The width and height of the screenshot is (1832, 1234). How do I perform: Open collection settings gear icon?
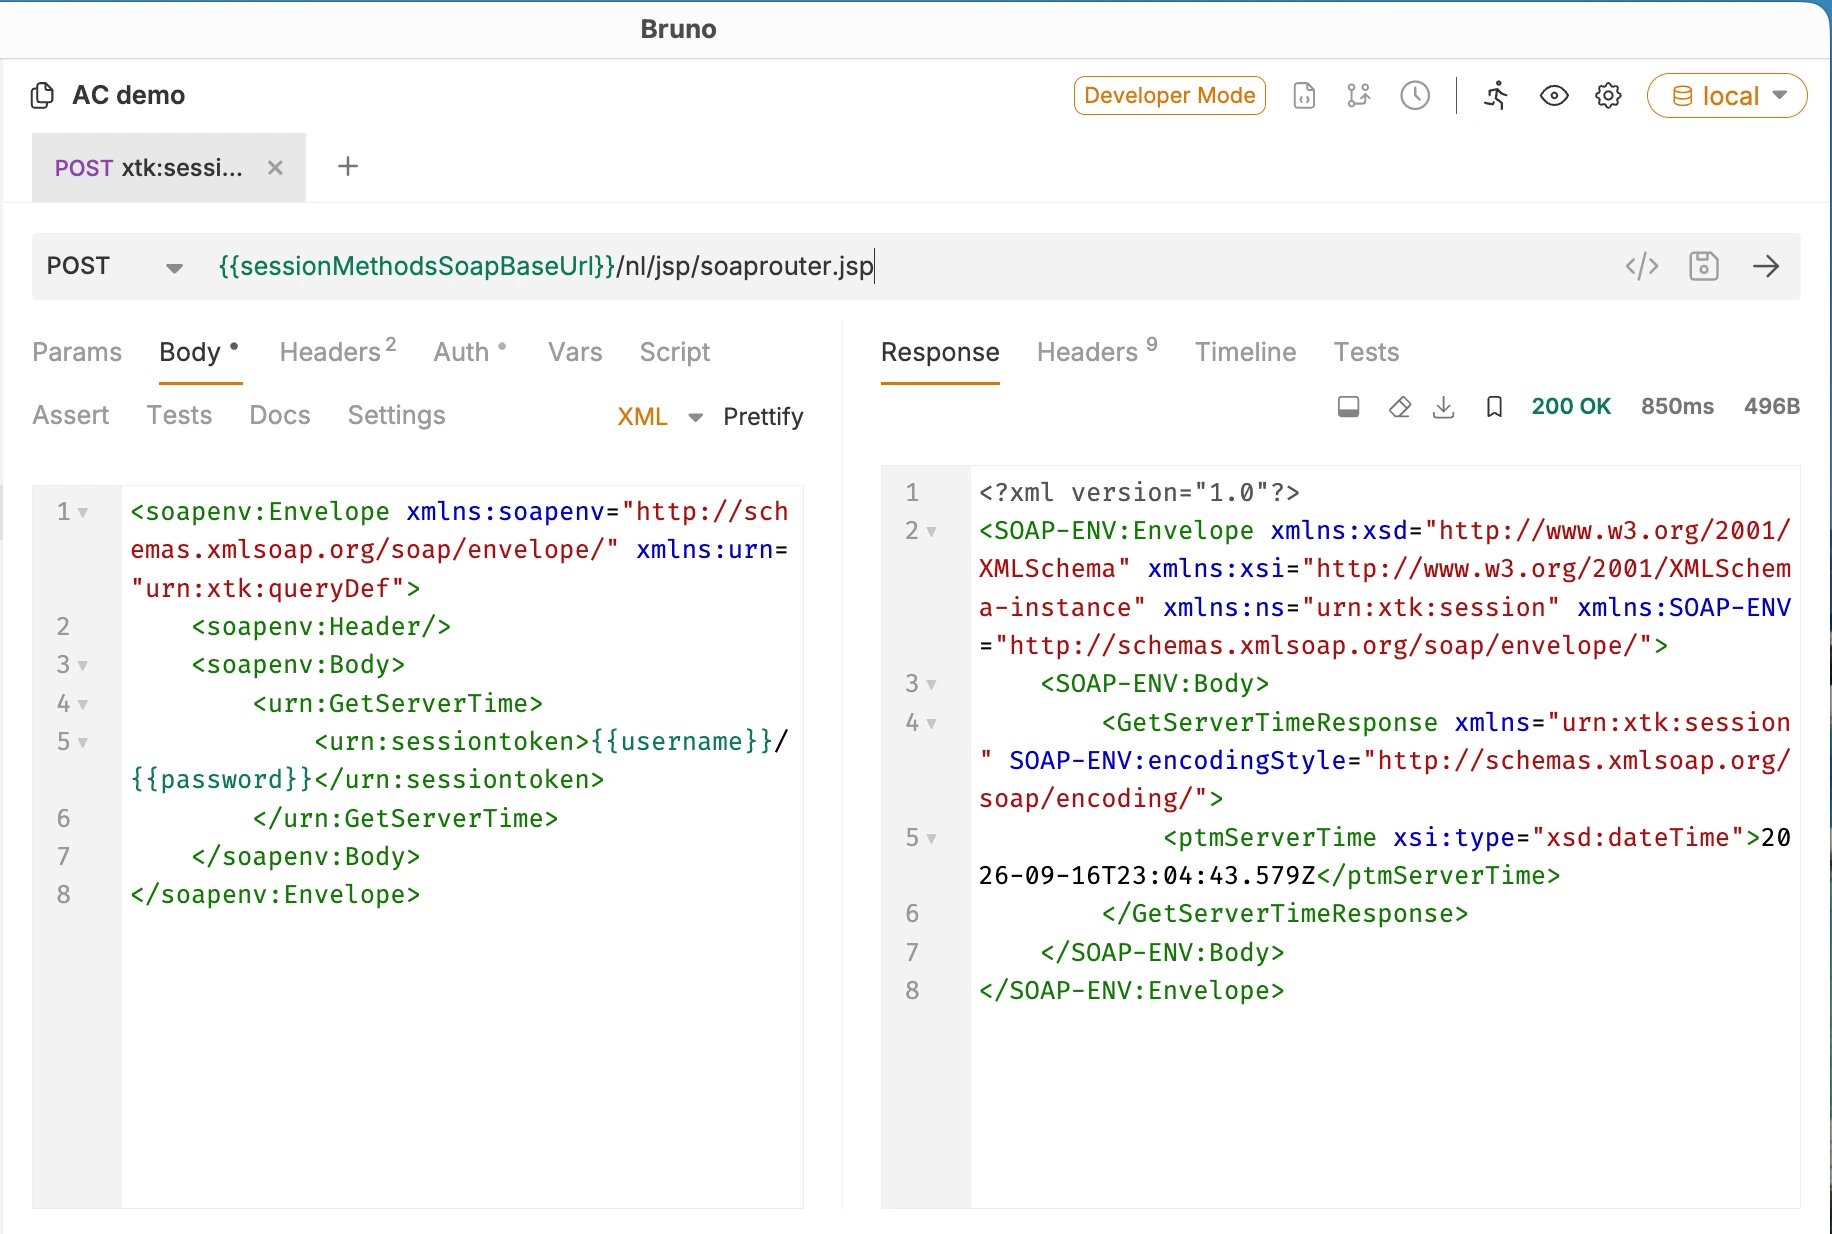click(1608, 95)
